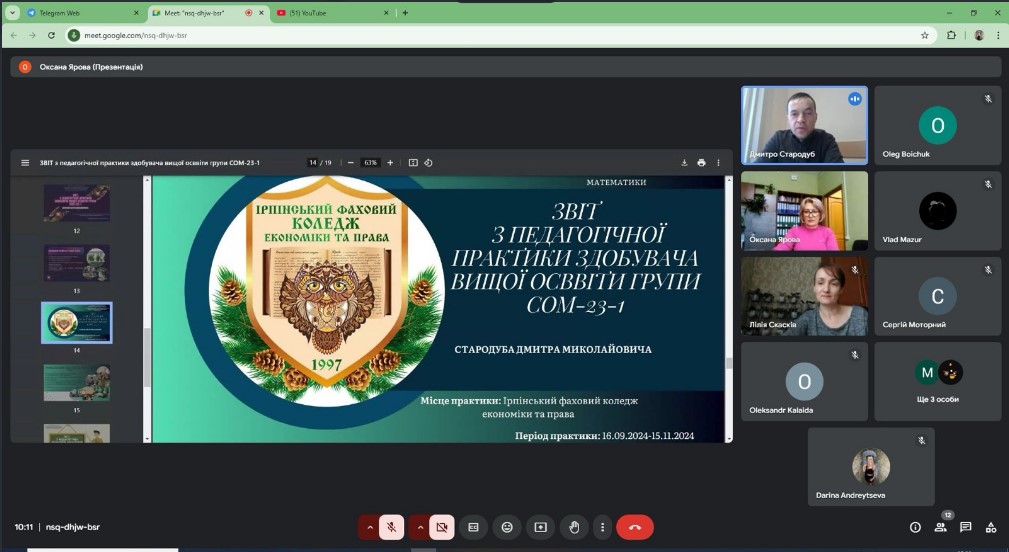Select Лілія Скасків video tile
Screen dimensions: 1009x552
click(x=804, y=297)
